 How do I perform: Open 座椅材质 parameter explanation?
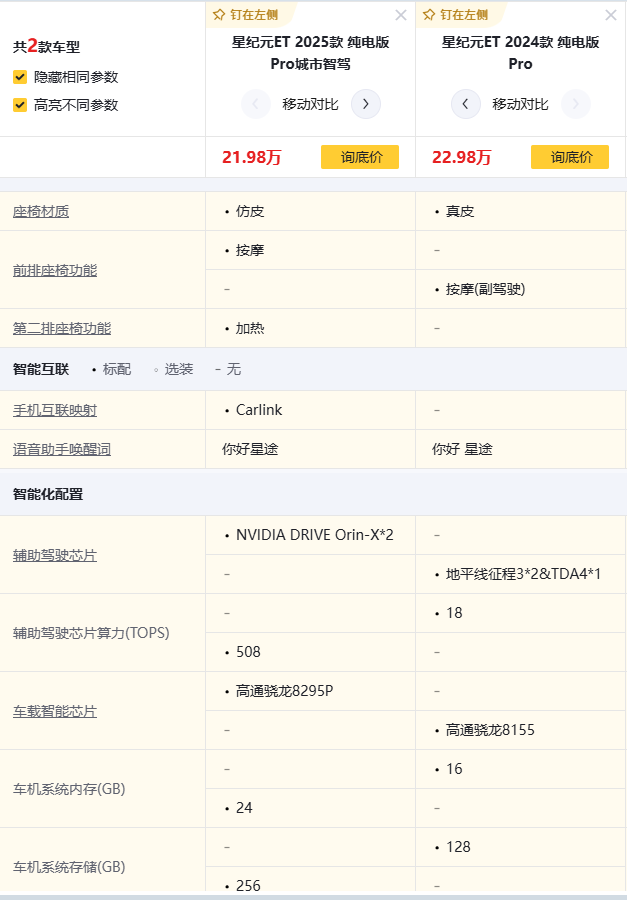point(41,212)
